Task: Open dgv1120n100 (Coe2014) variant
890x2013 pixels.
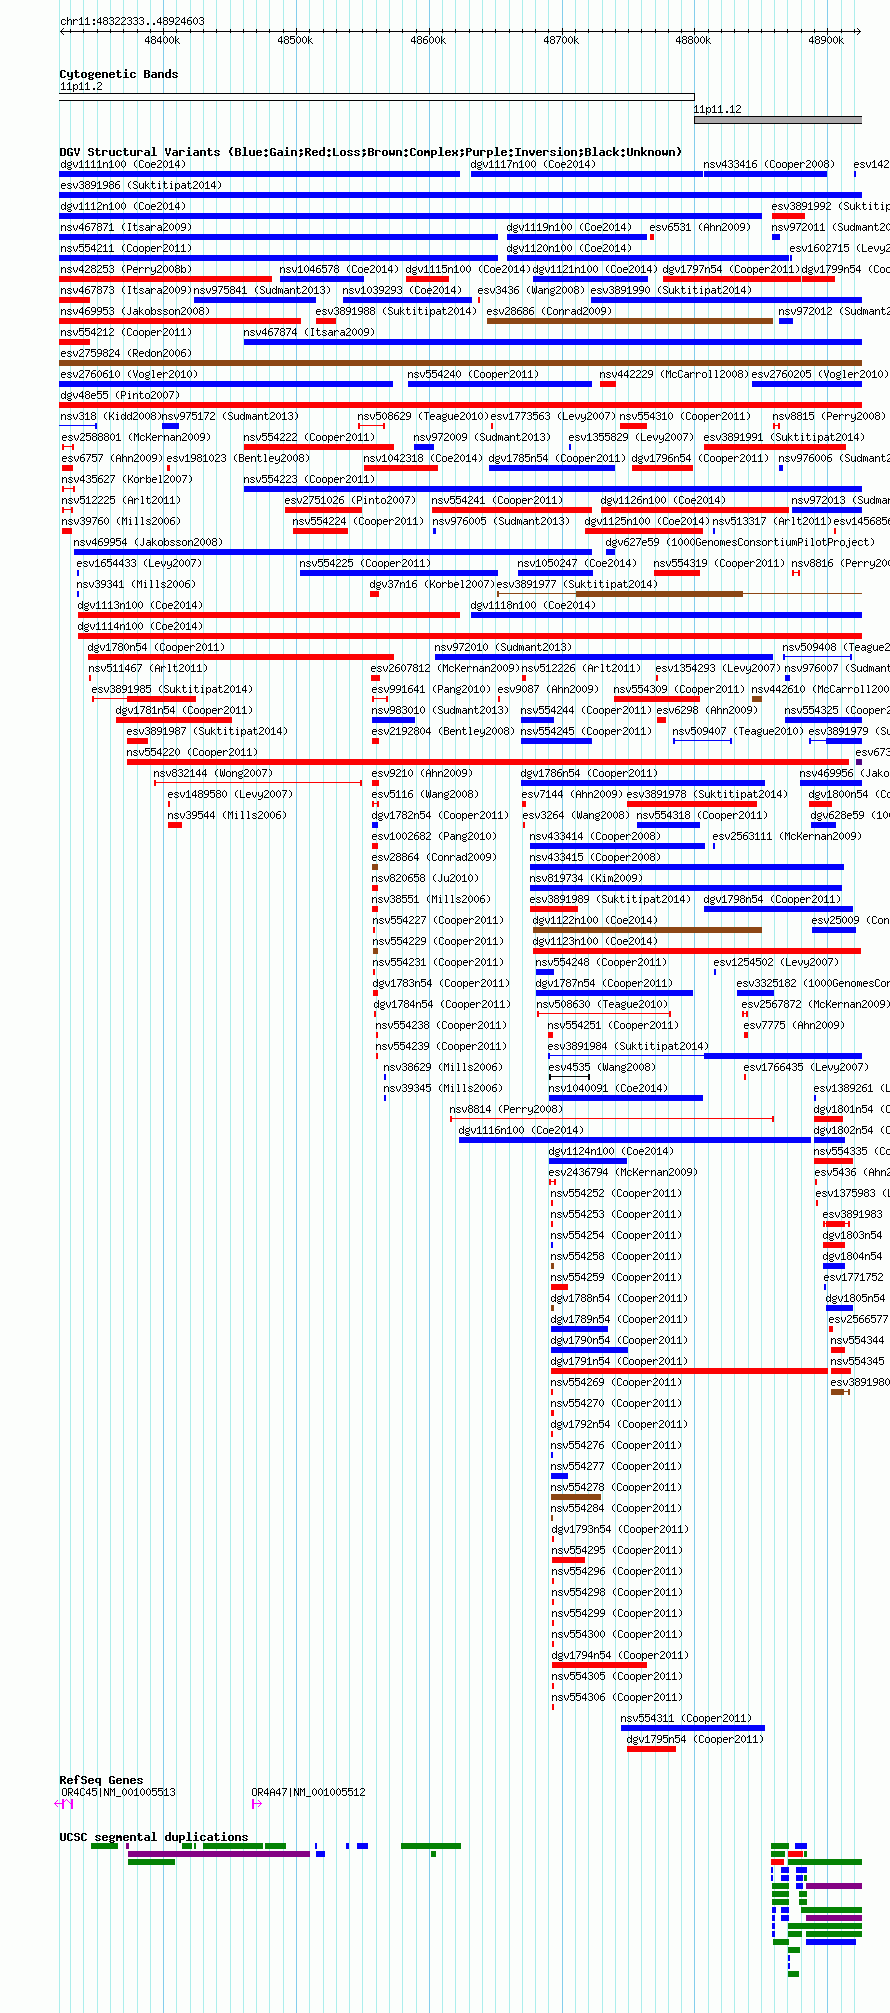Action: coord(648,258)
